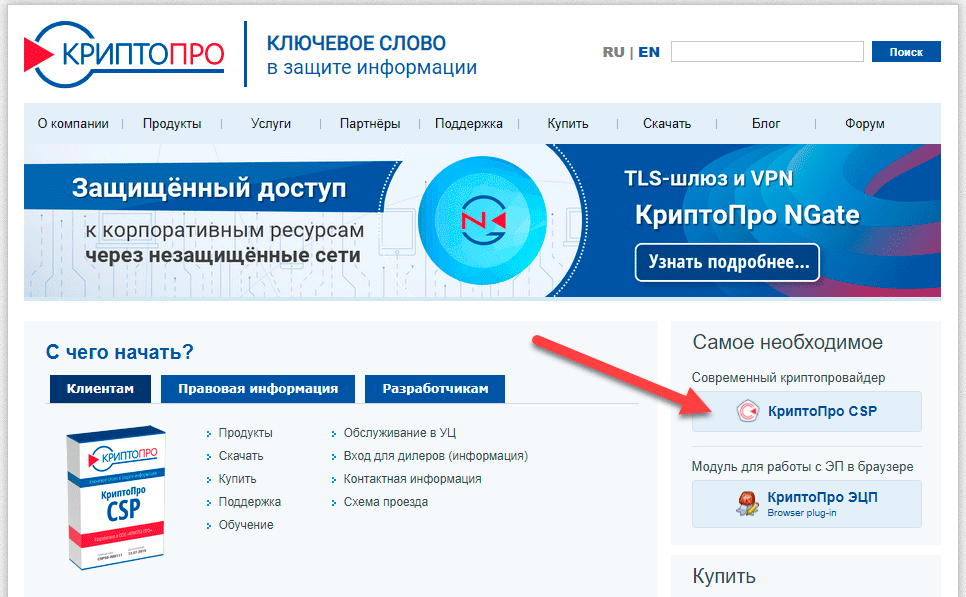966x597 pixels.
Task: Open the О компании menu
Action: pyautogui.click(x=73, y=124)
